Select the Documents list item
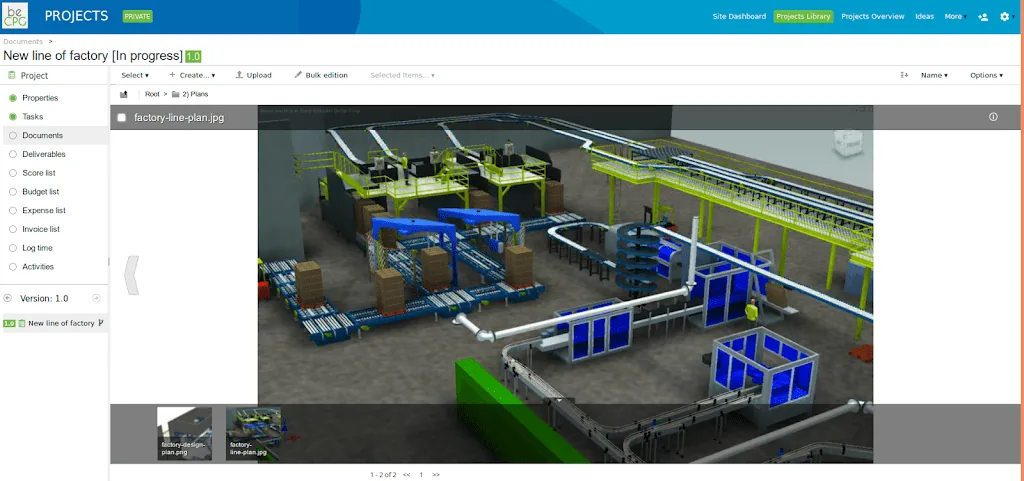Viewport: 1024px width, 481px height. coord(55,135)
